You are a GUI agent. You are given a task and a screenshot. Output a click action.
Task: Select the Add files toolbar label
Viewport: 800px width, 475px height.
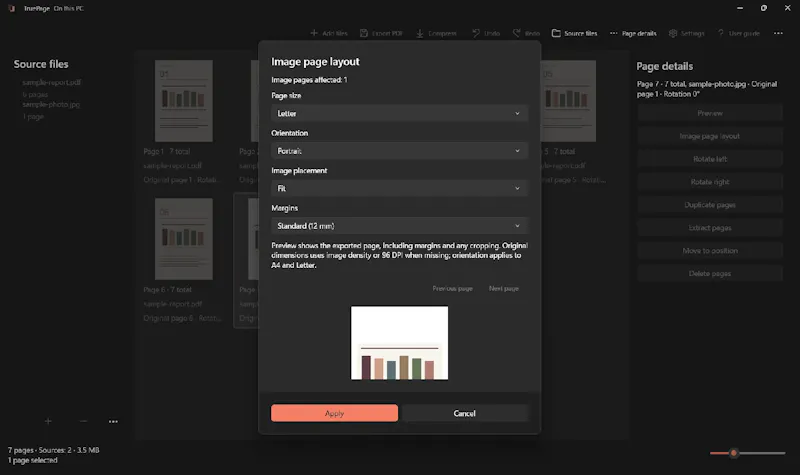335,34
